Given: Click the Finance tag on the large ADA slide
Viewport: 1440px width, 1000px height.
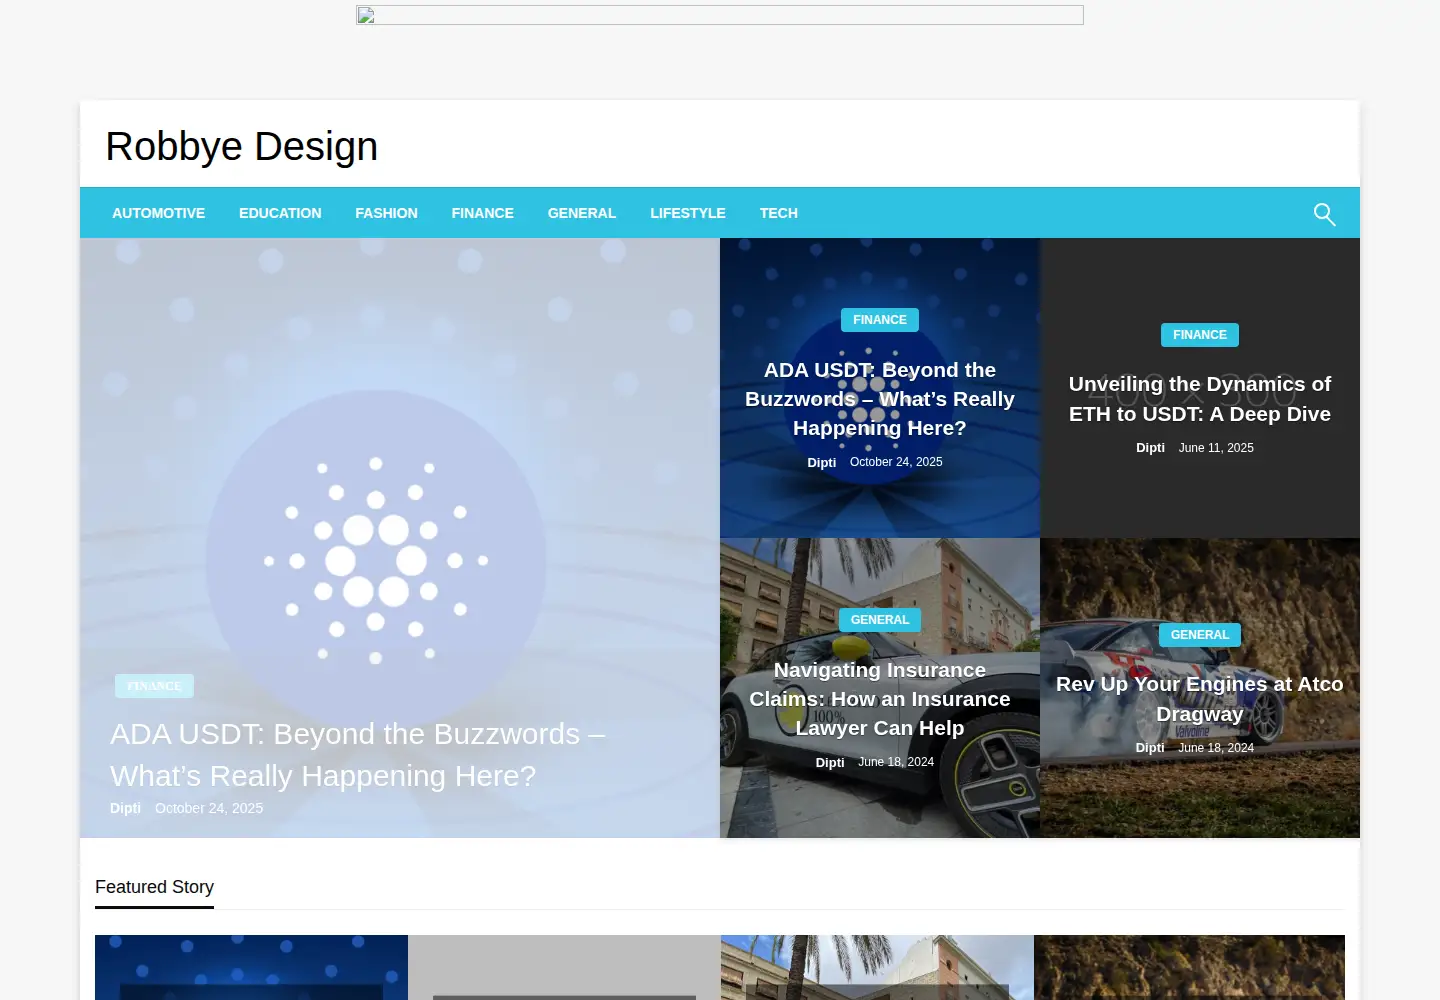Looking at the screenshot, I should point(154,686).
